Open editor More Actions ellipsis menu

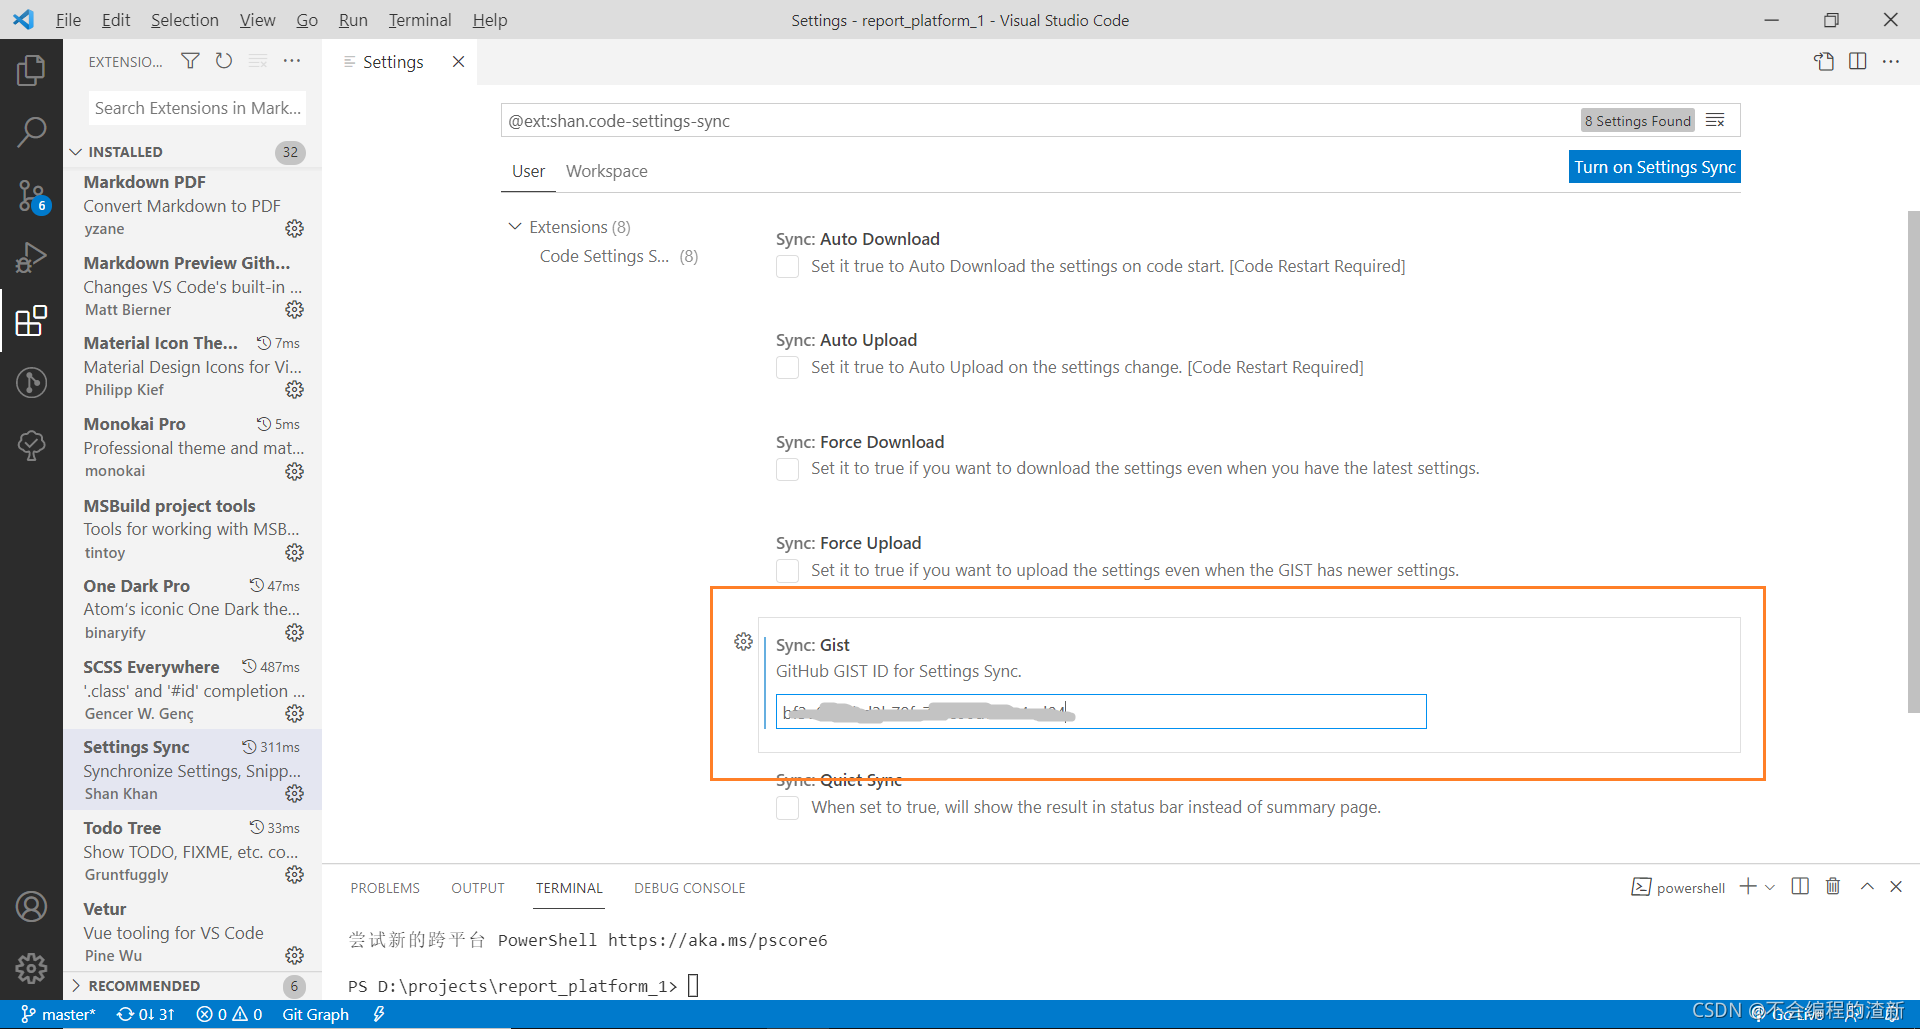pos(1891,61)
